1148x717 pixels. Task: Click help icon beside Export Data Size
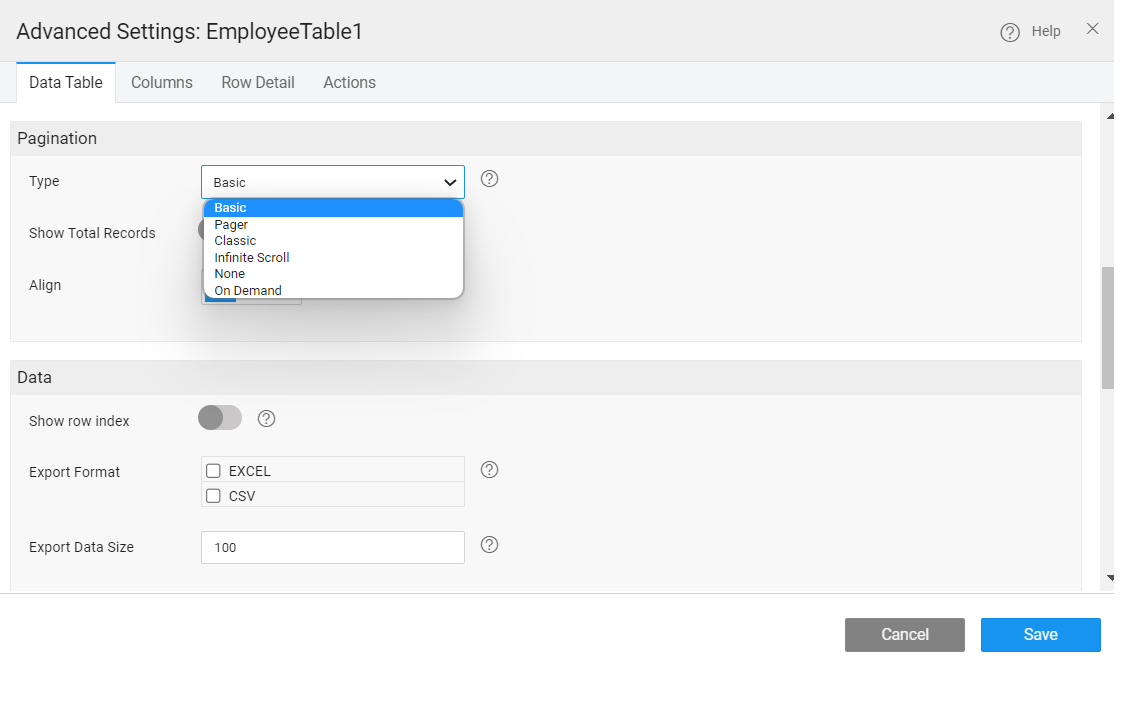pyautogui.click(x=489, y=545)
